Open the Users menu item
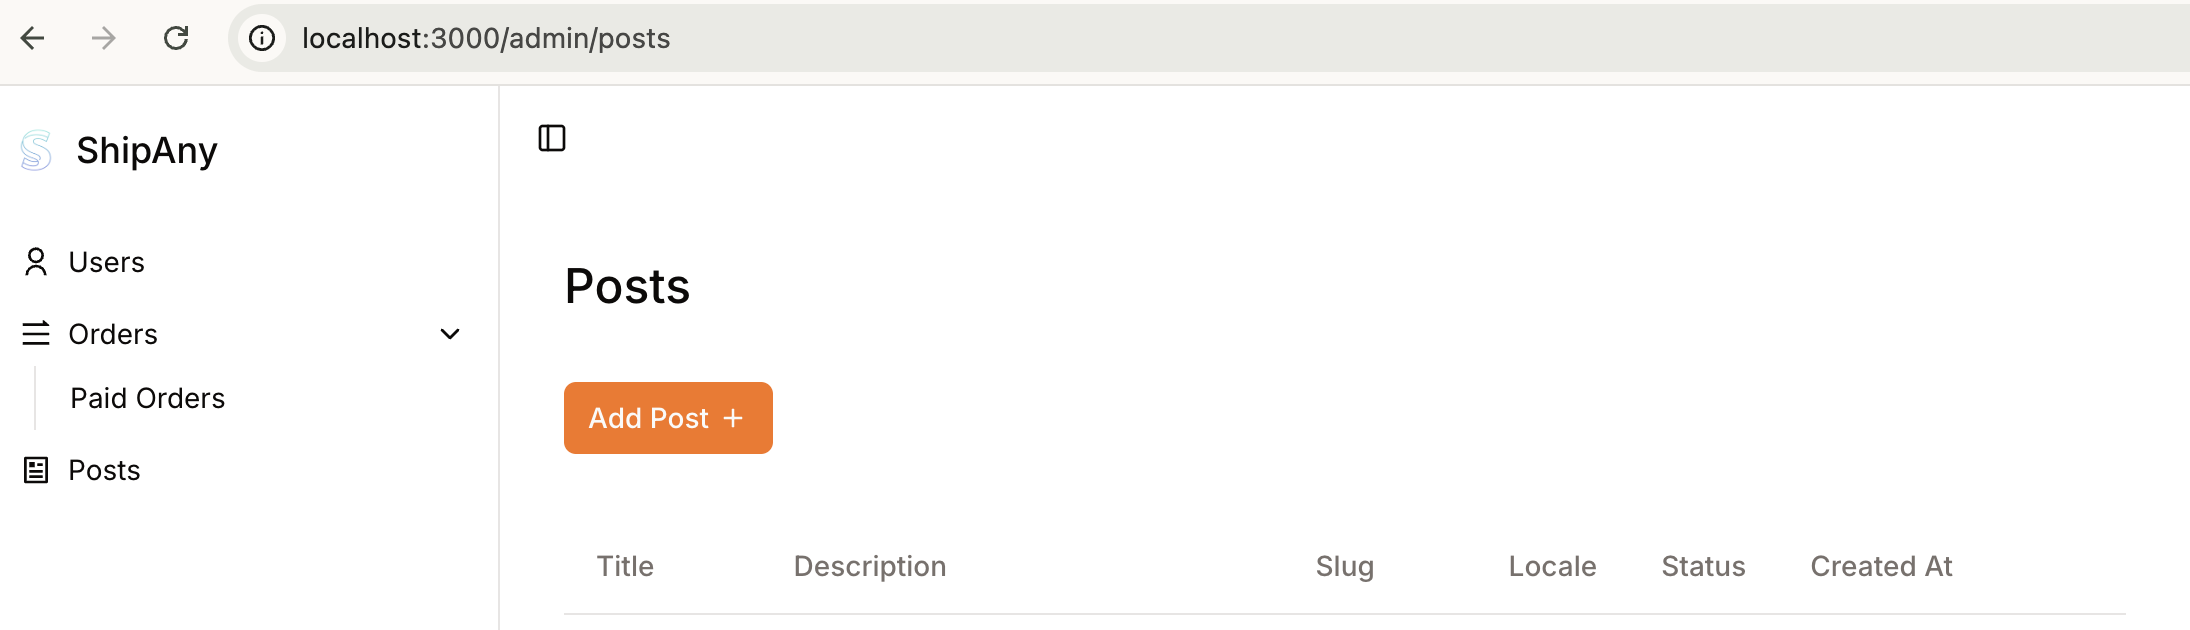This screenshot has height=630, width=2190. pyautogui.click(x=107, y=262)
